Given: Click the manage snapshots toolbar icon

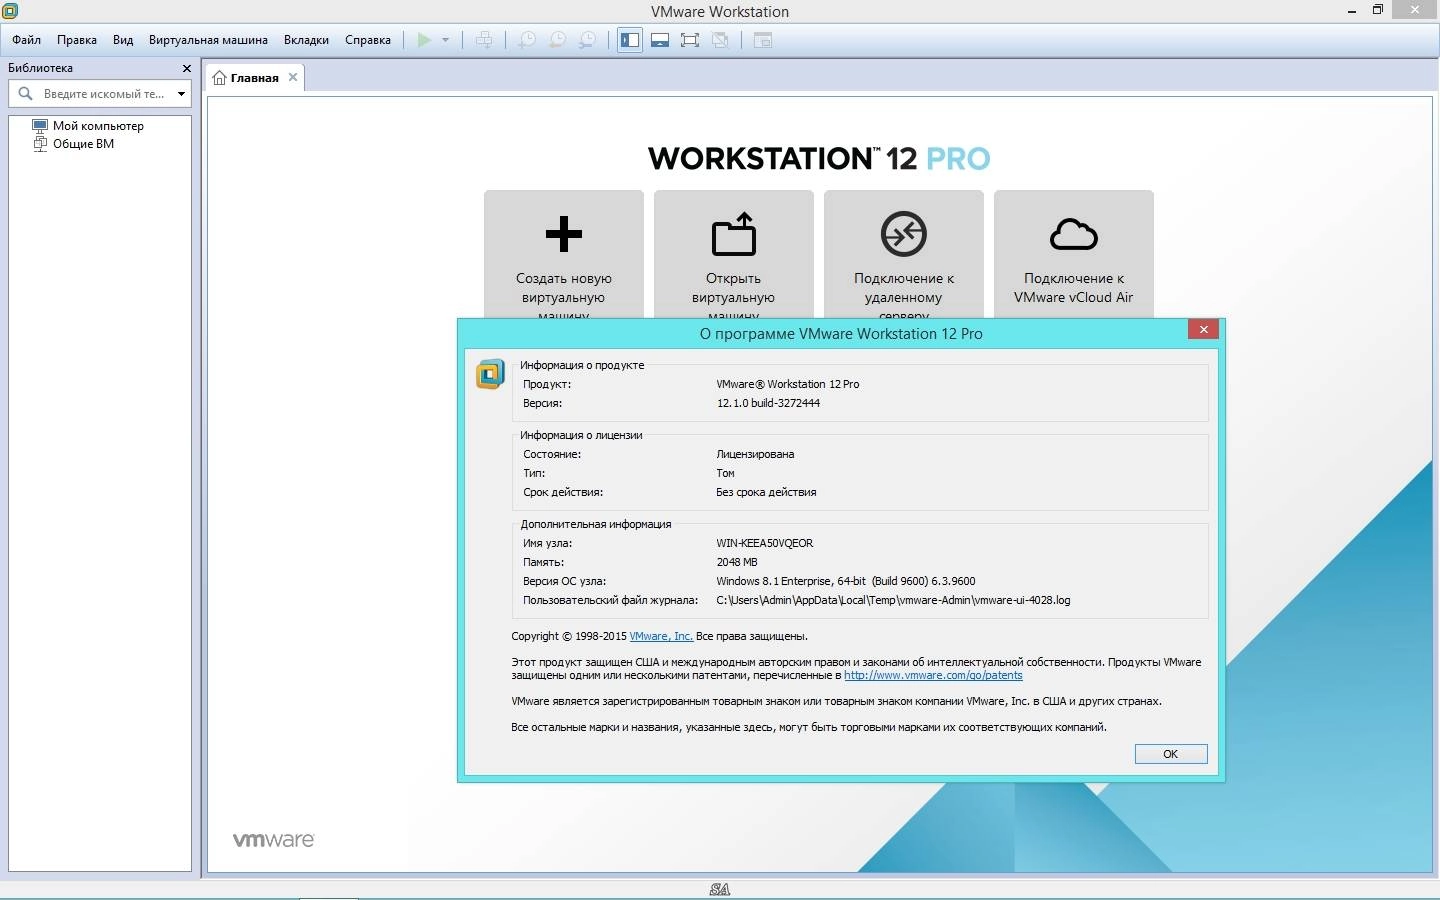Looking at the screenshot, I should pyautogui.click(x=588, y=40).
